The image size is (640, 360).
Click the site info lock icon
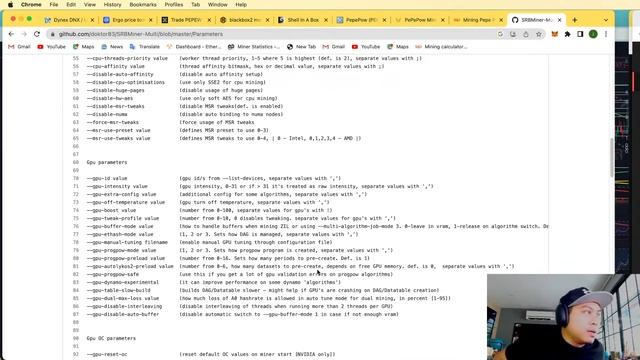pyautogui.click(x=53, y=34)
